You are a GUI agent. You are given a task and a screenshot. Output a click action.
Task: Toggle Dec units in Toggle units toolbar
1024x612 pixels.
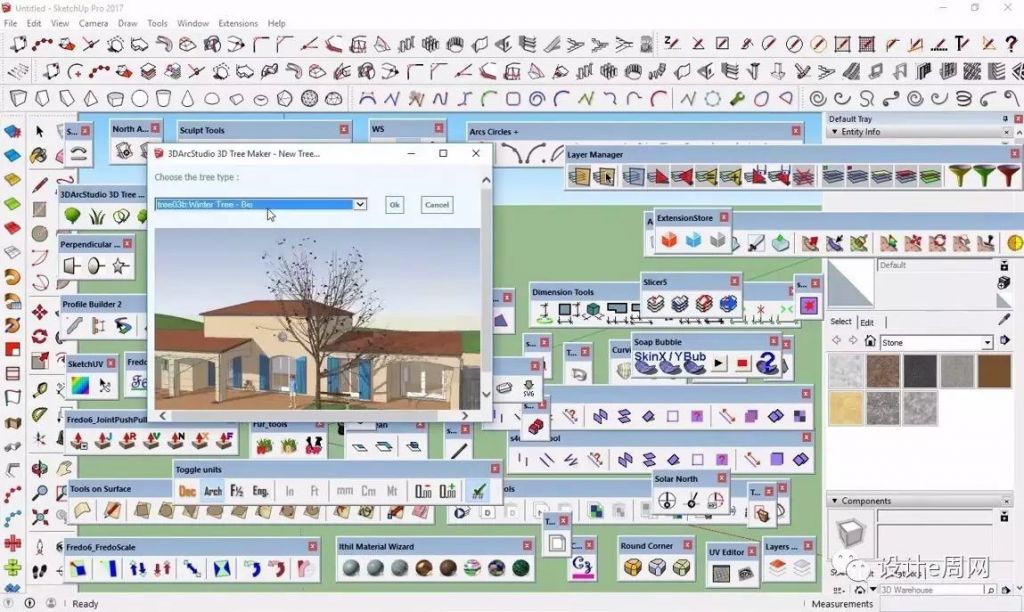click(187, 491)
